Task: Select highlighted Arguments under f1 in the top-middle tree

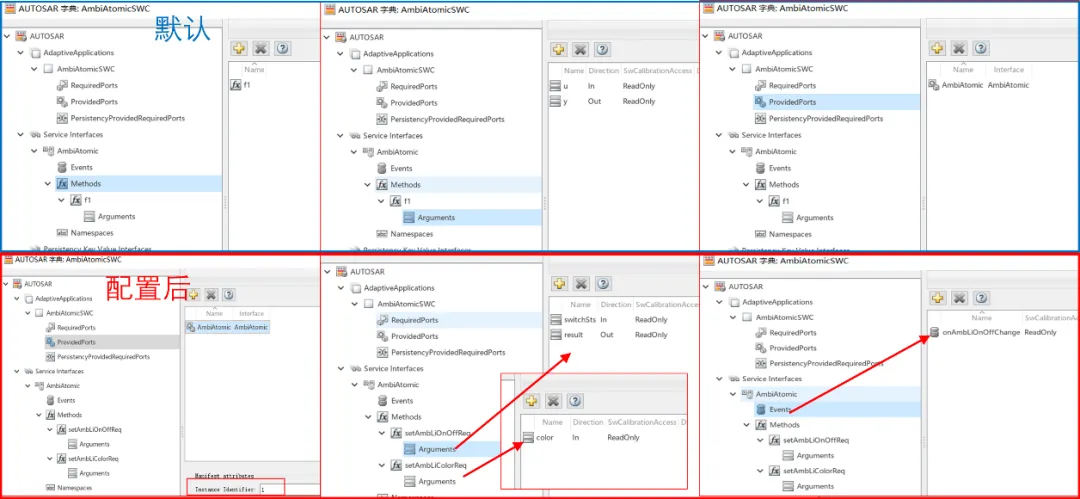Action: [436, 218]
